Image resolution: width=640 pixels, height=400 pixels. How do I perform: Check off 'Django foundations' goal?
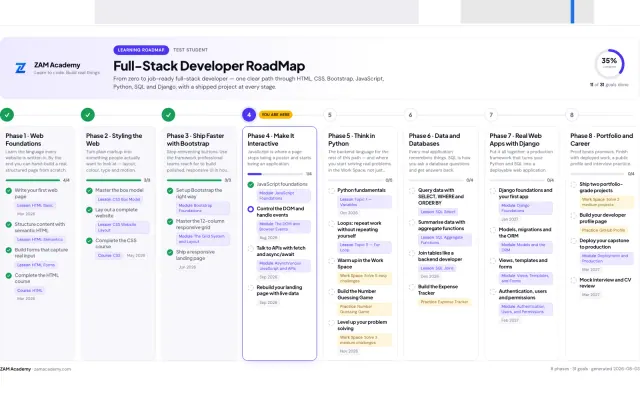click(x=493, y=191)
